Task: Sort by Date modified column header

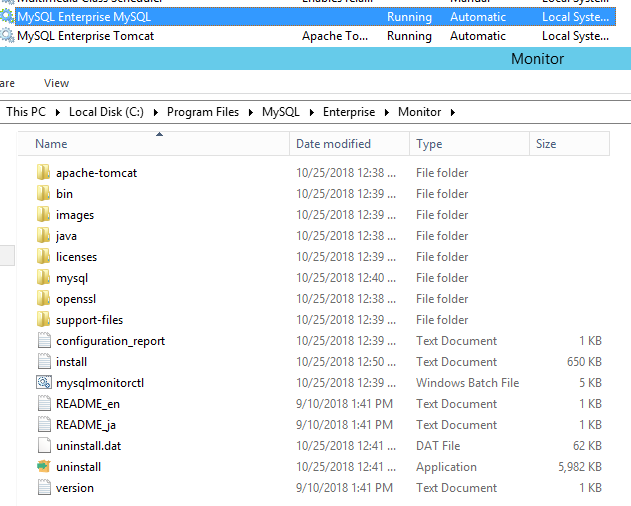Action: coord(349,144)
